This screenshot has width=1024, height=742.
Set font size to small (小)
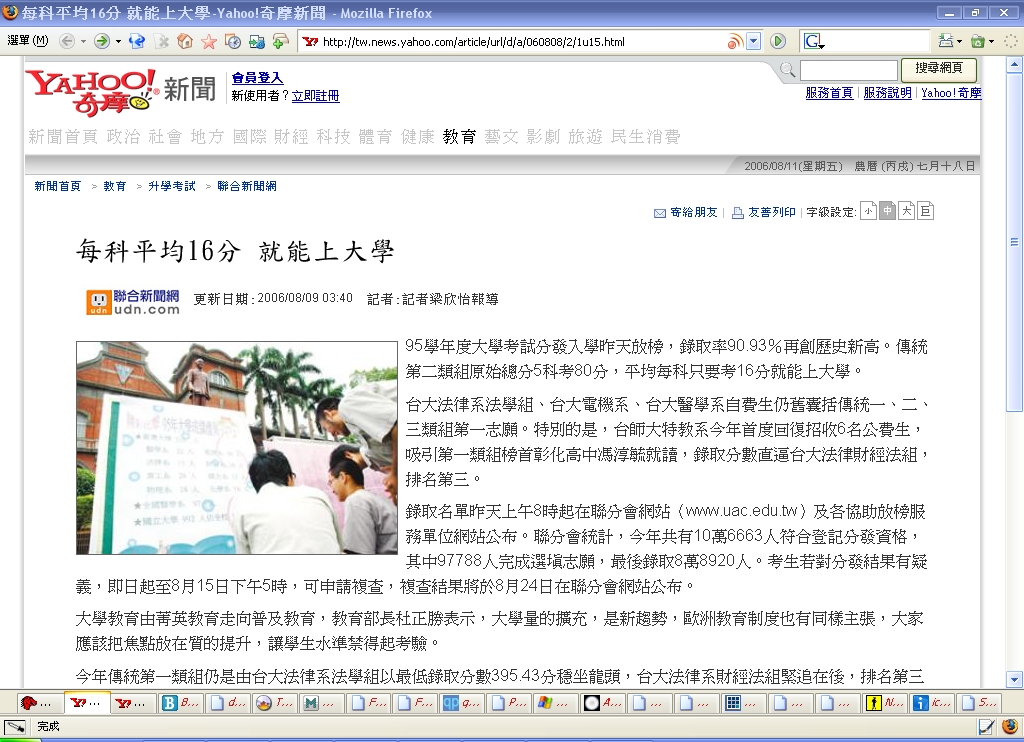coord(868,211)
